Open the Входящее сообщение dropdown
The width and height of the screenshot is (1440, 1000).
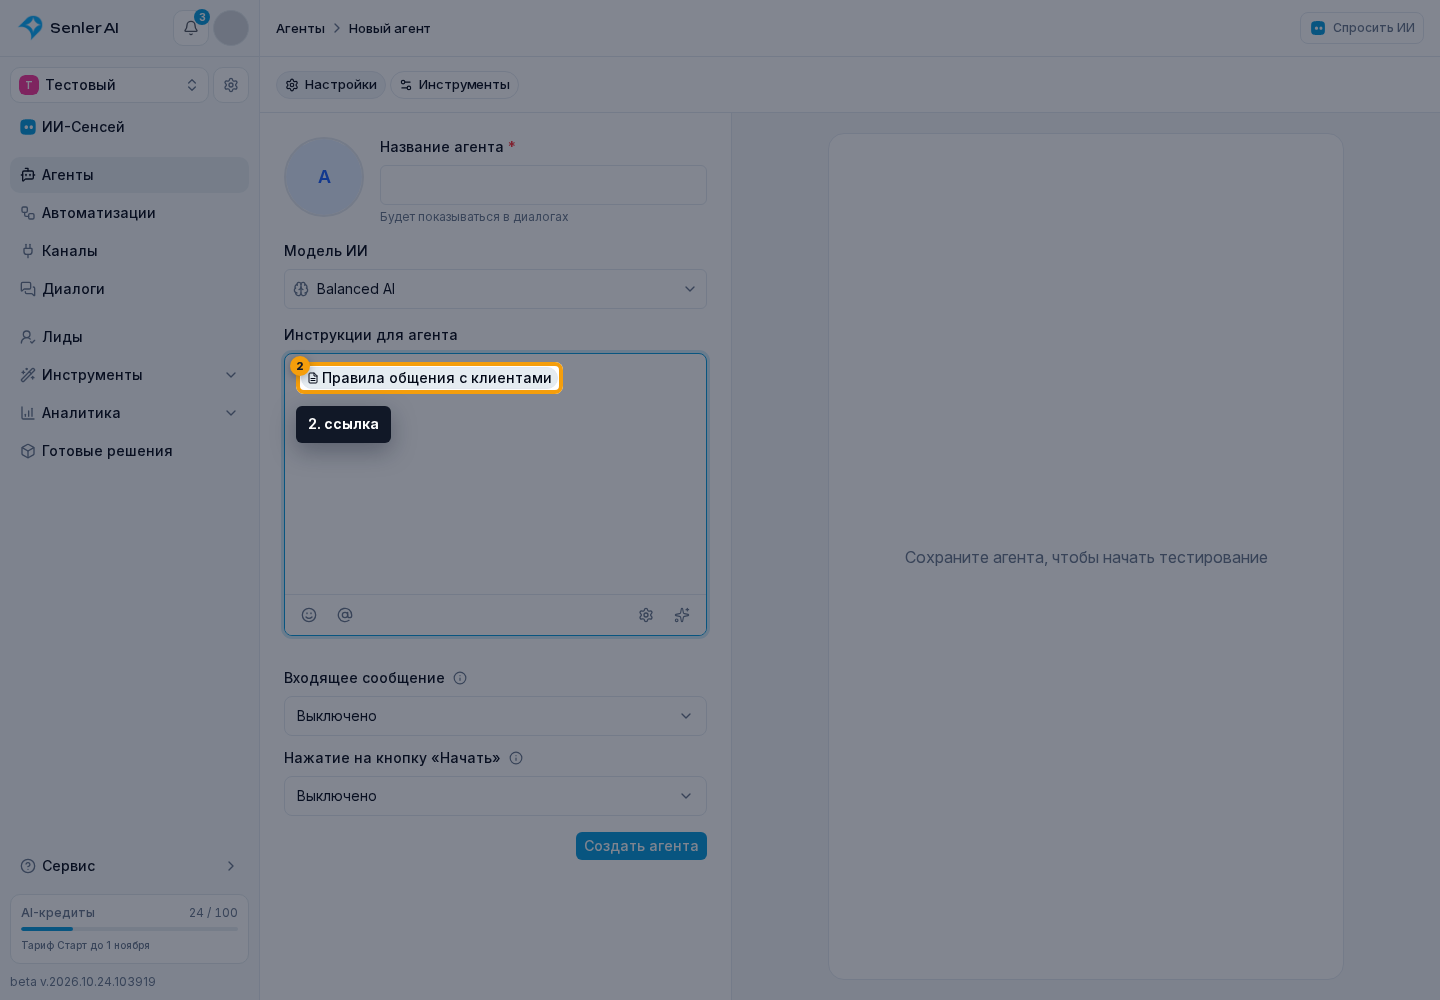pos(495,716)
